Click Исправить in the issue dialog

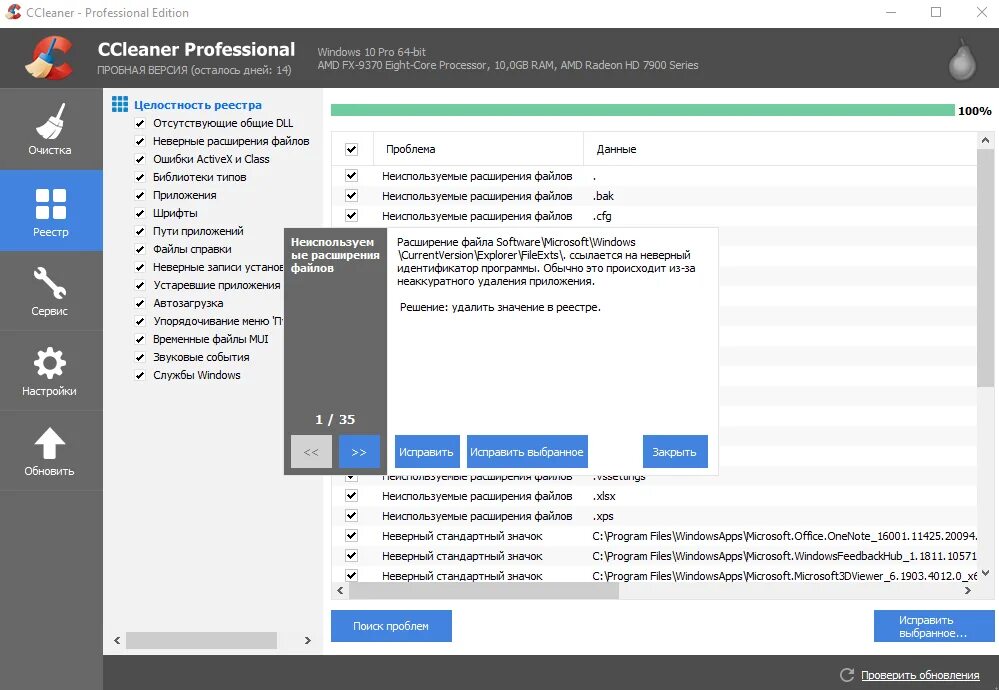(426, 452)
